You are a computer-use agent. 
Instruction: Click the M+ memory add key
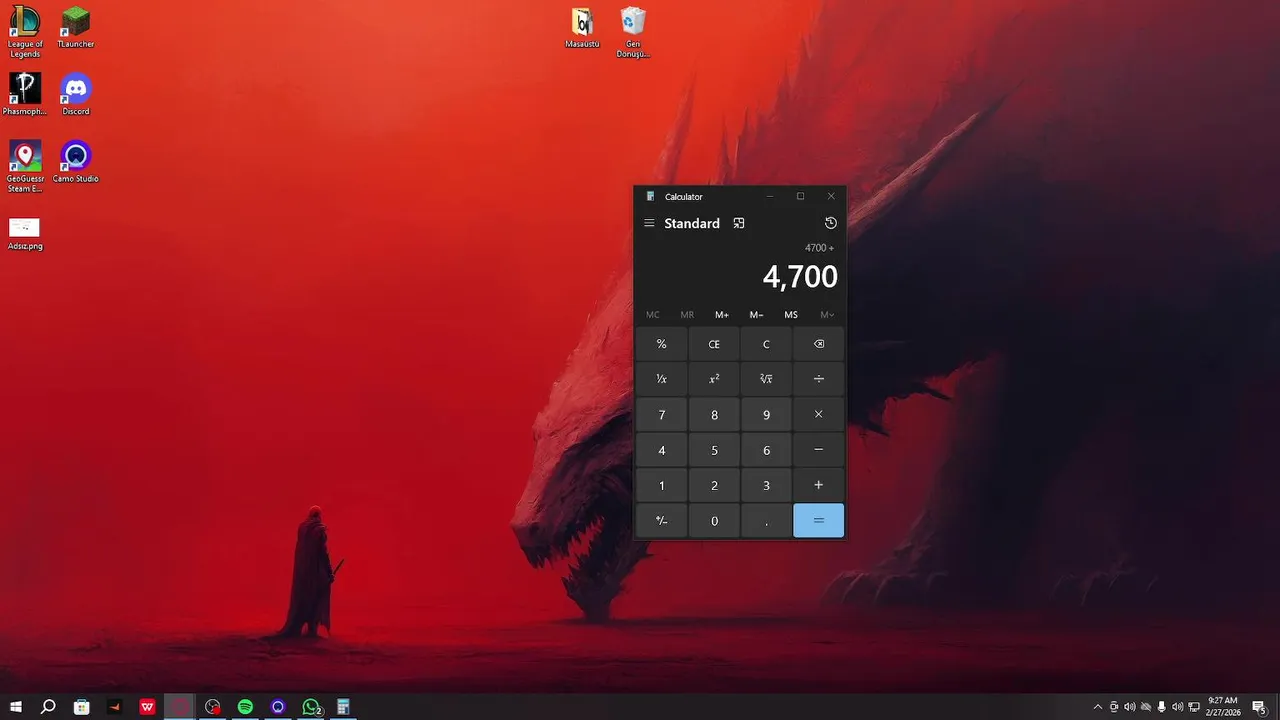tap(722, 315)
